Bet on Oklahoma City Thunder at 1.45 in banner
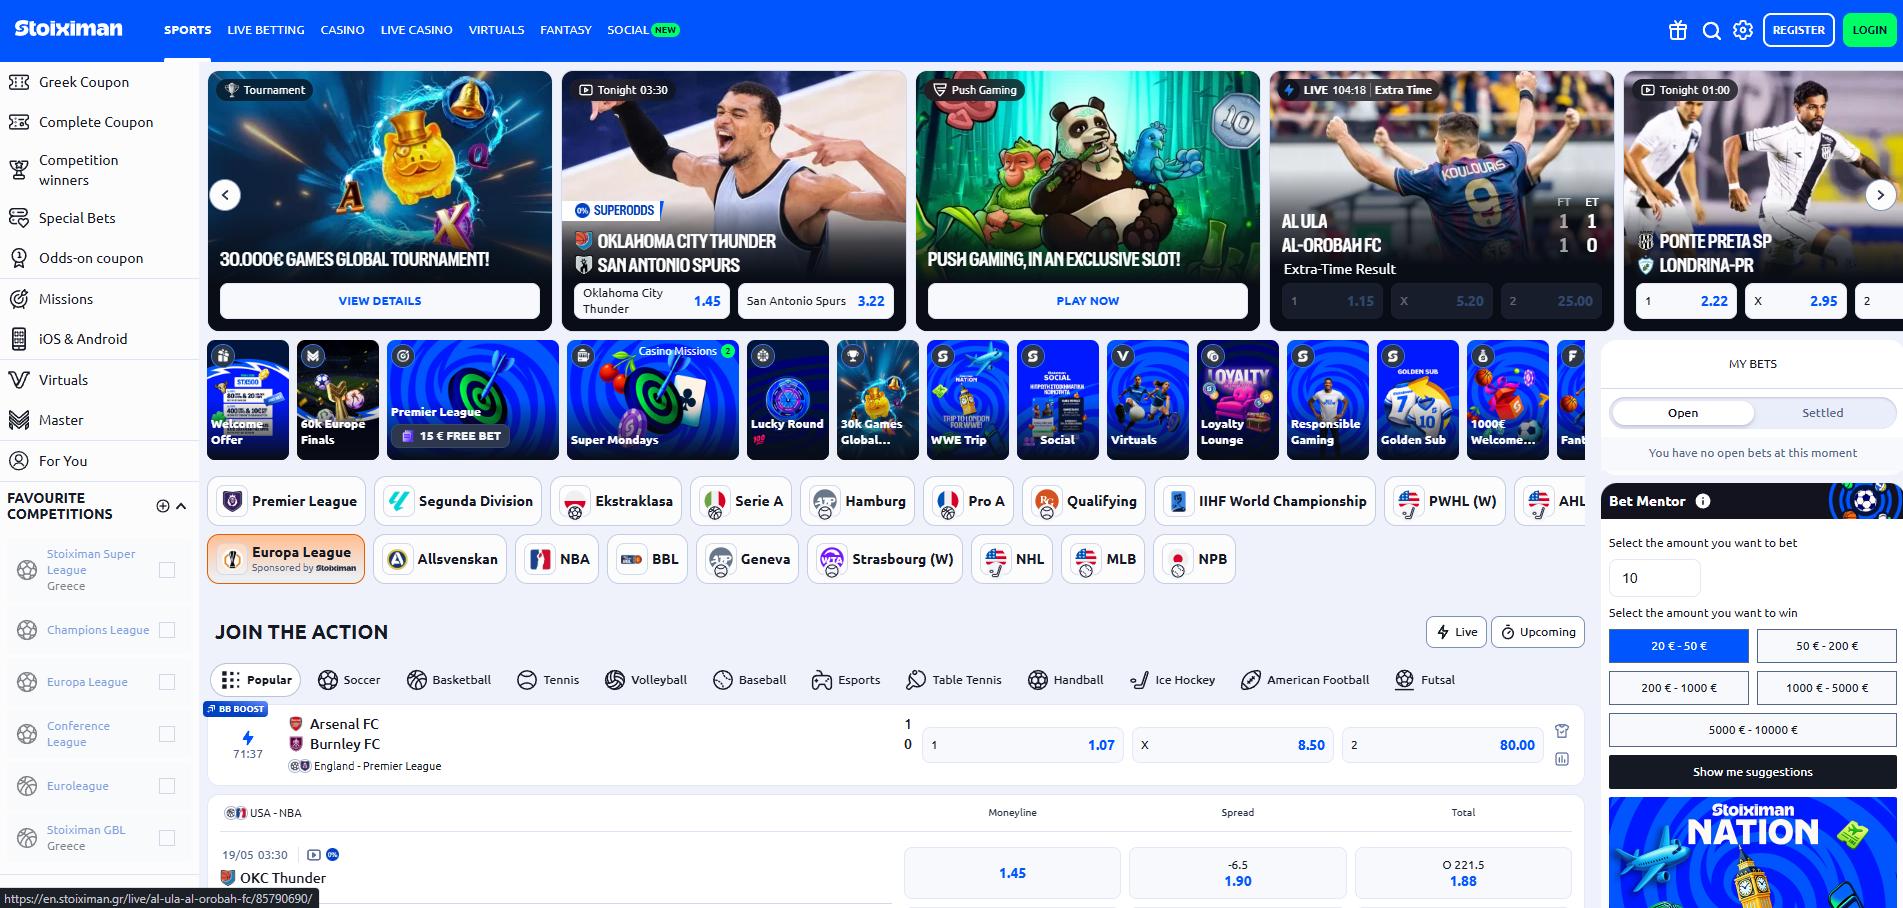 651,301
